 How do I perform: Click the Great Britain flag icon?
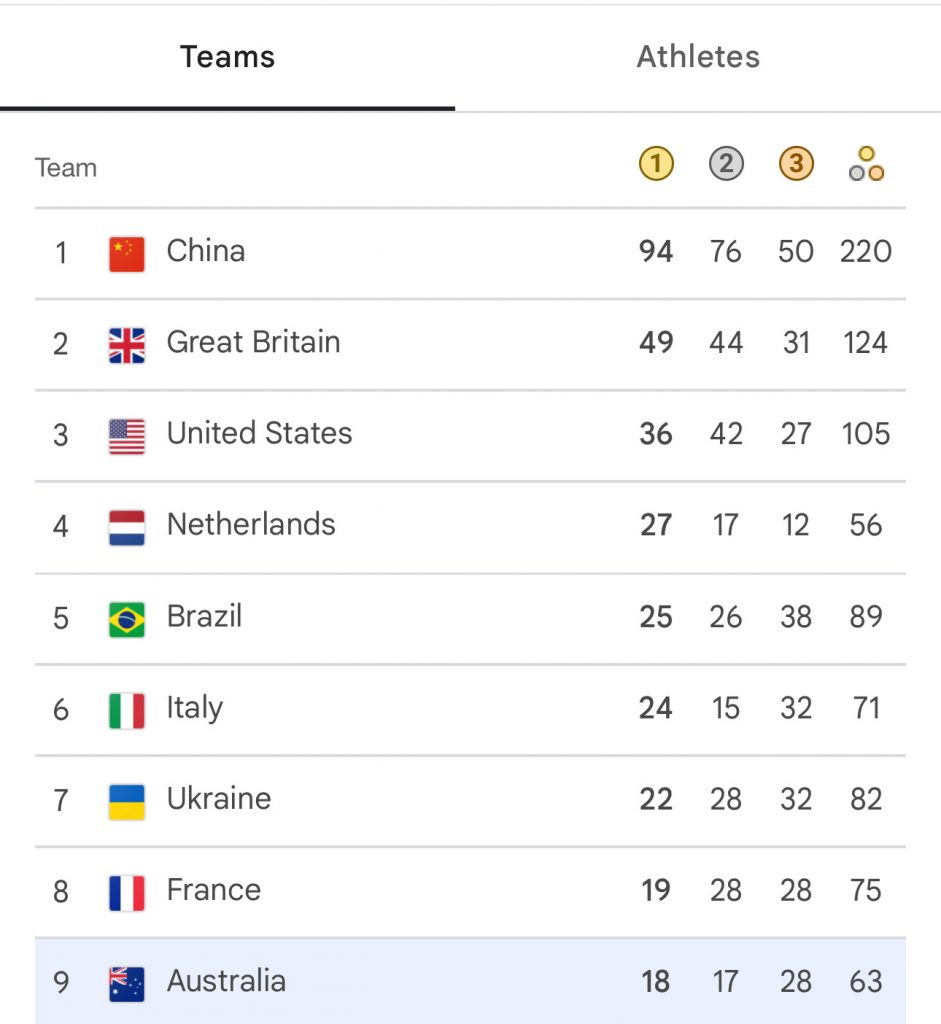click(127, 345)
